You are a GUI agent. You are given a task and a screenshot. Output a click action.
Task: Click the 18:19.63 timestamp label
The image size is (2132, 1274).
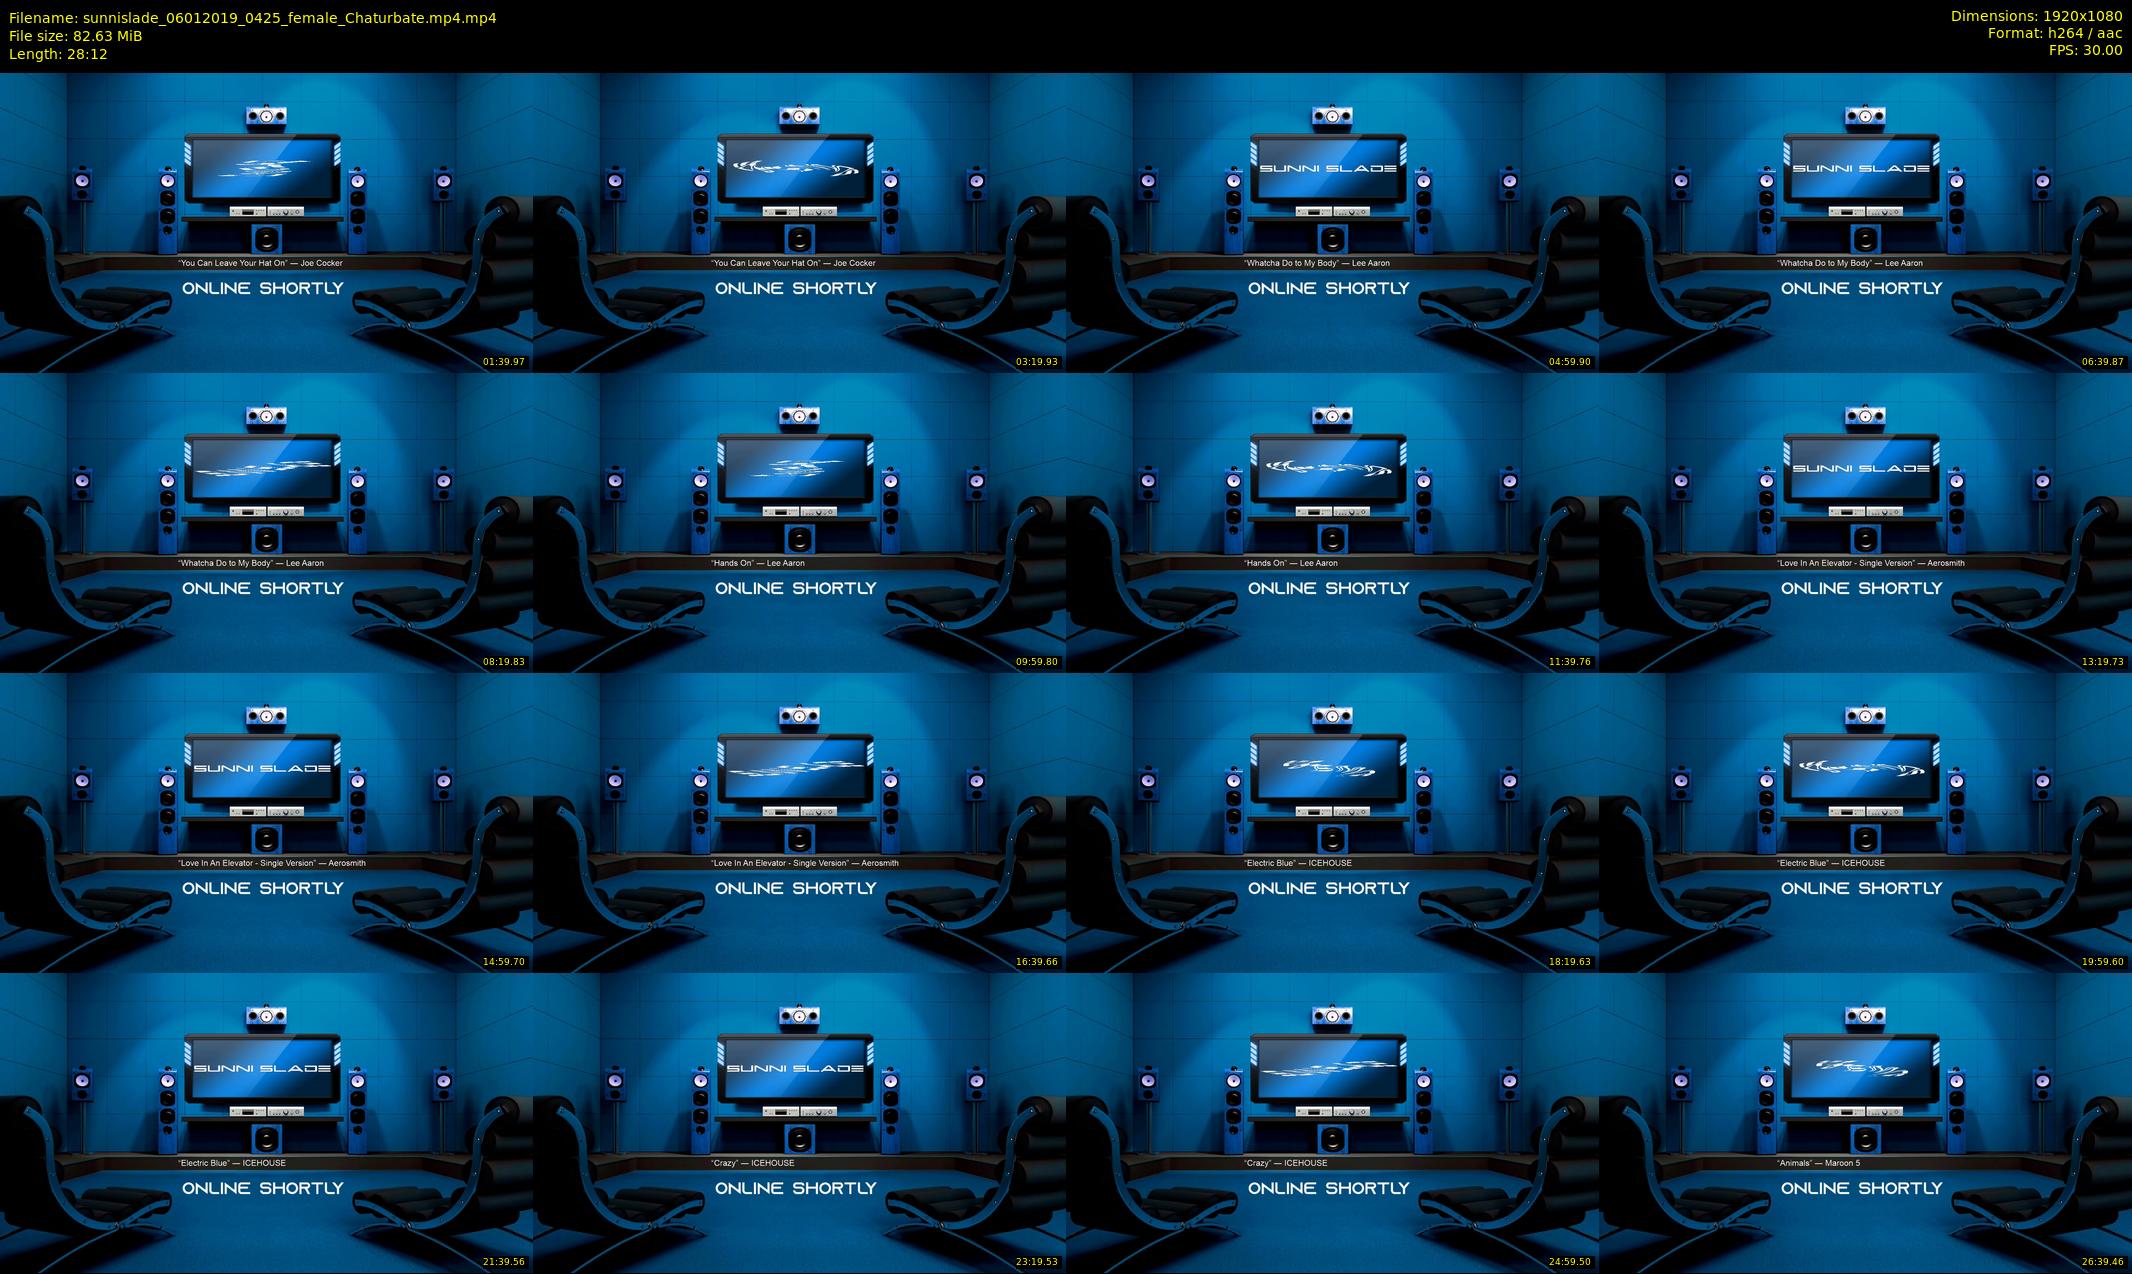pos(1569,962)
